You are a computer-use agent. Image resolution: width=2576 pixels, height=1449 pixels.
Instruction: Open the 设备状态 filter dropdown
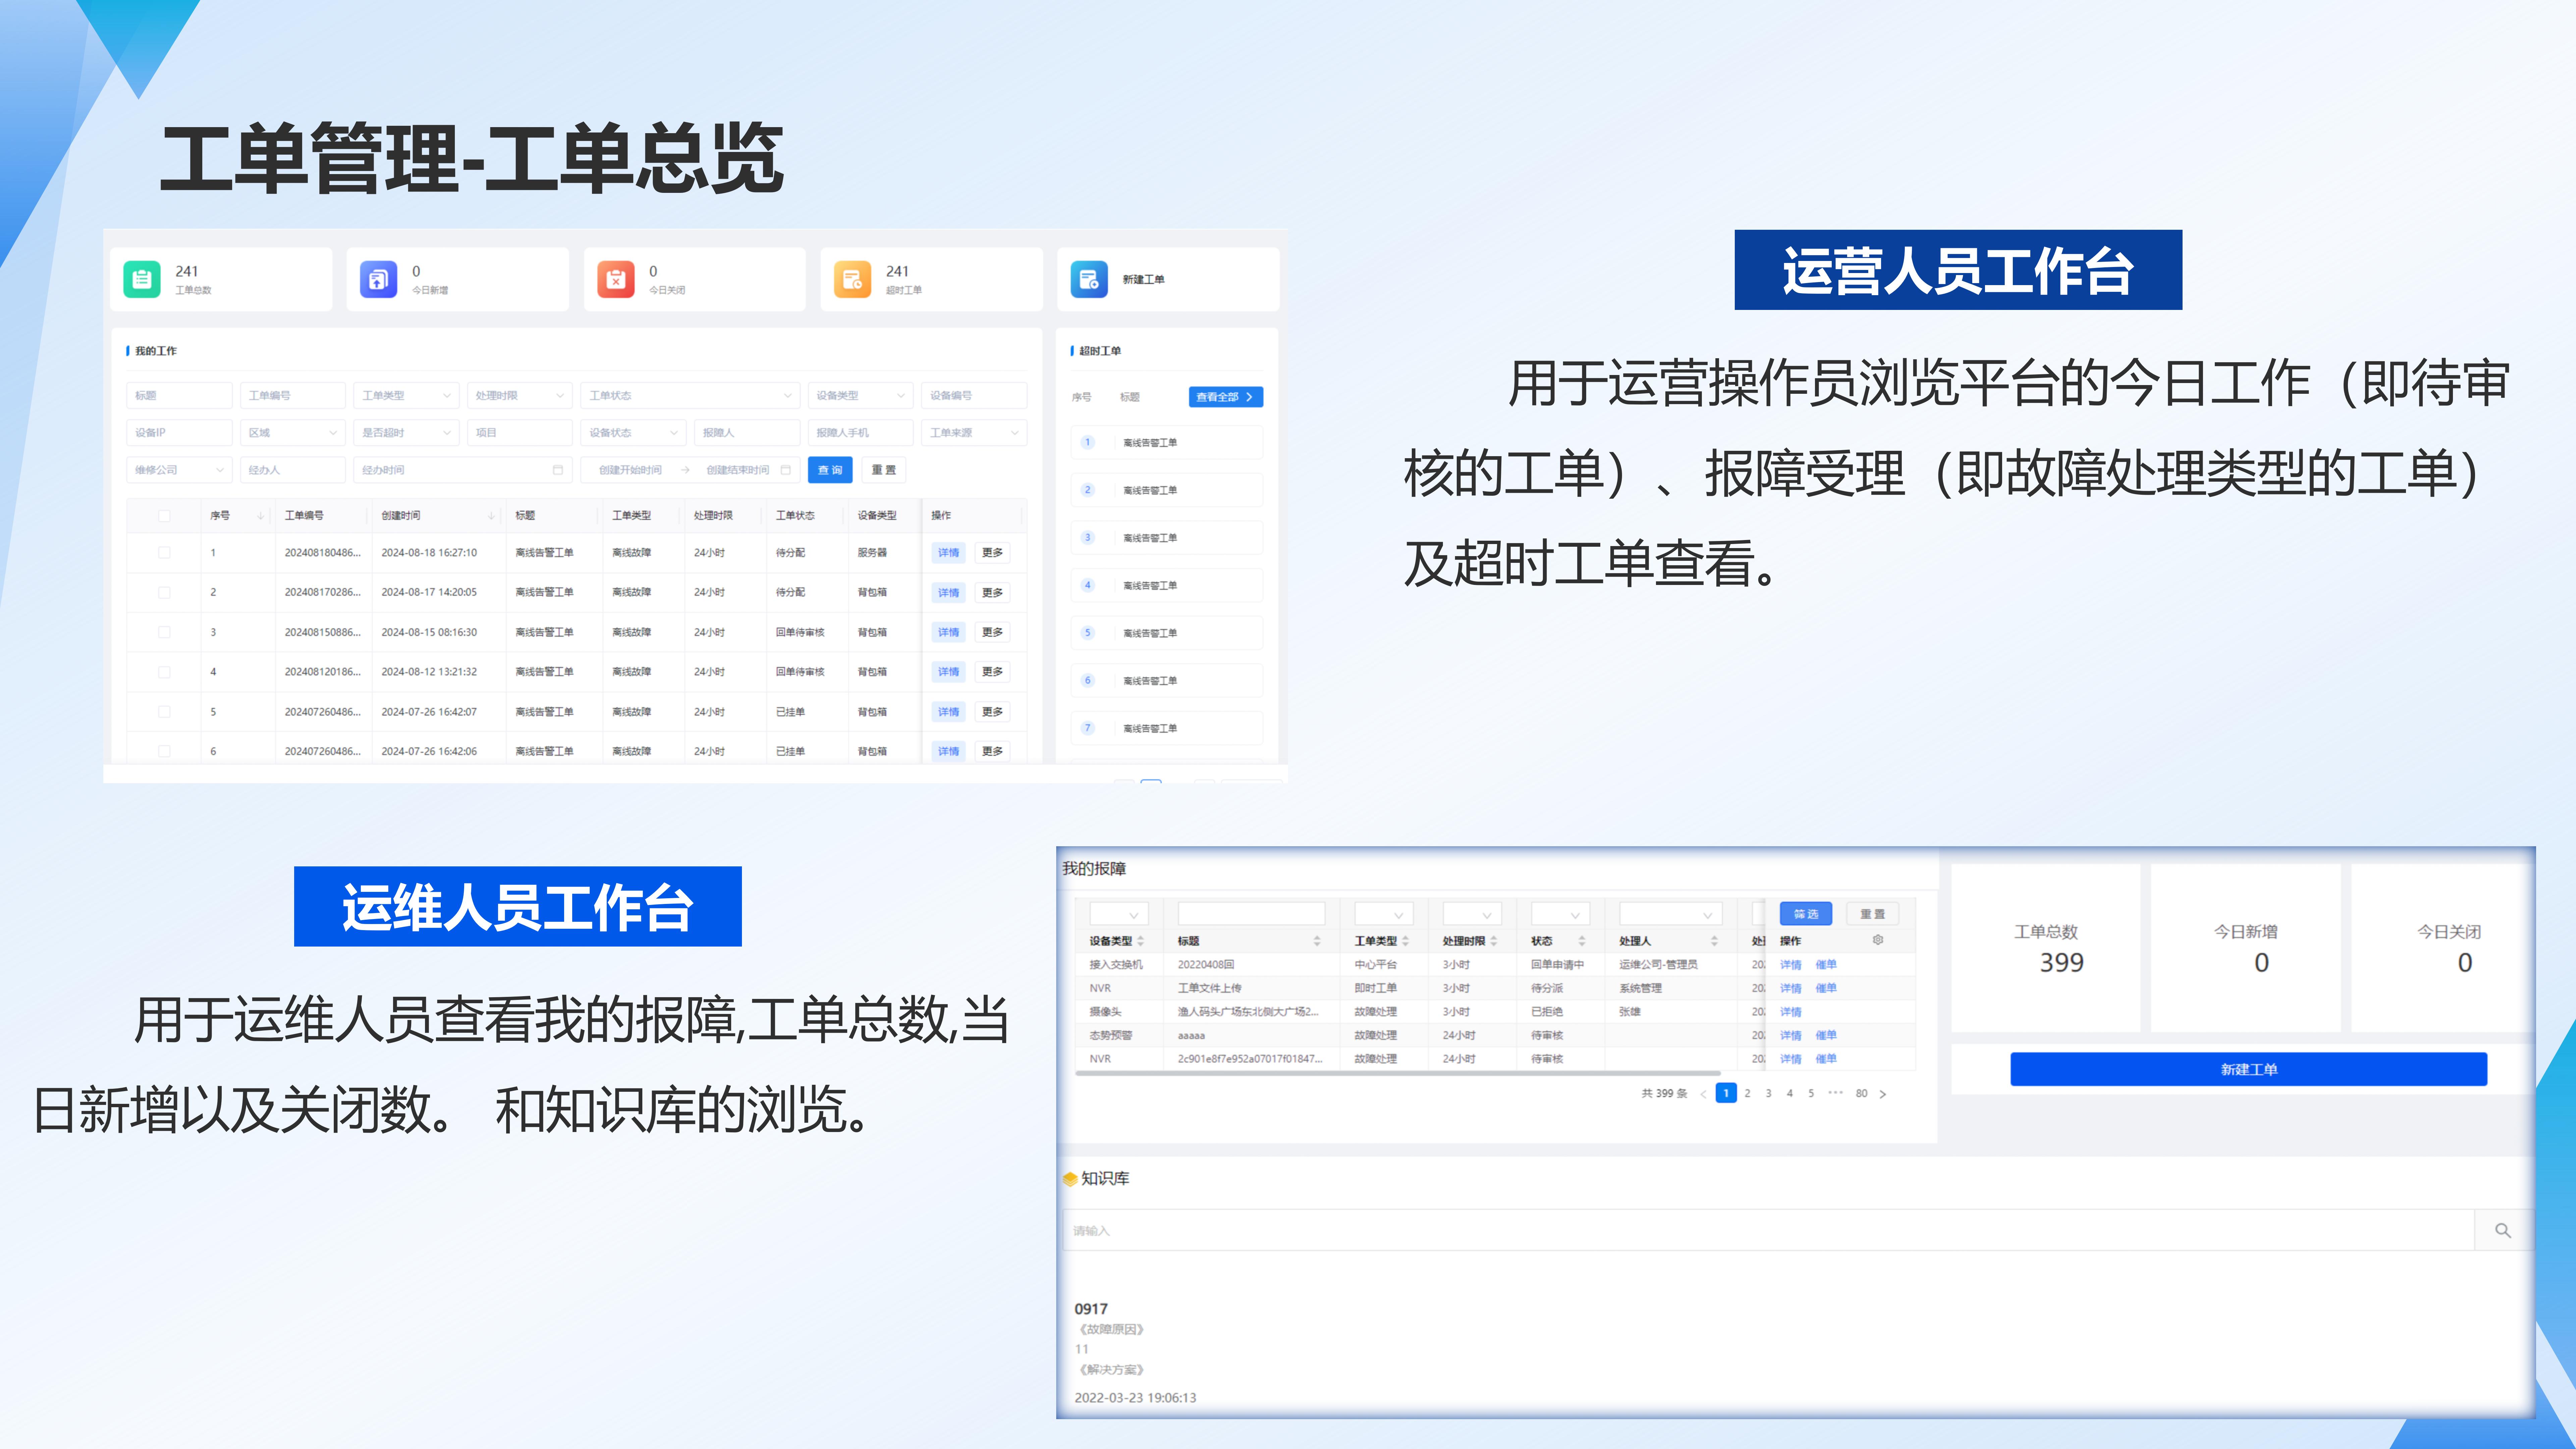click(633, 433)
